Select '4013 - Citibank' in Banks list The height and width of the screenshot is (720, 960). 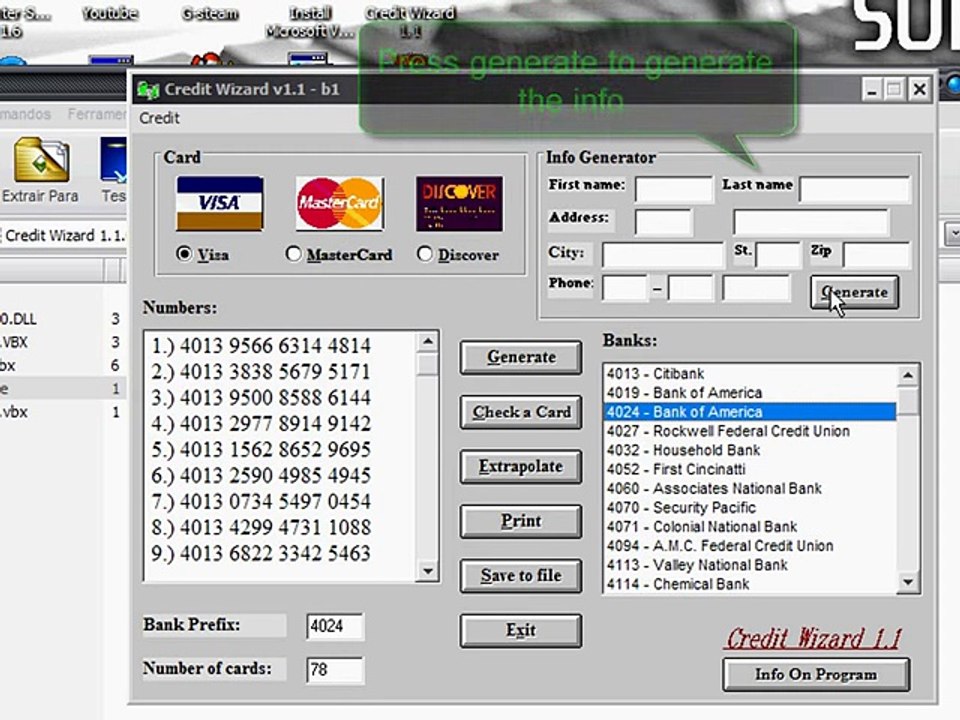749,374
